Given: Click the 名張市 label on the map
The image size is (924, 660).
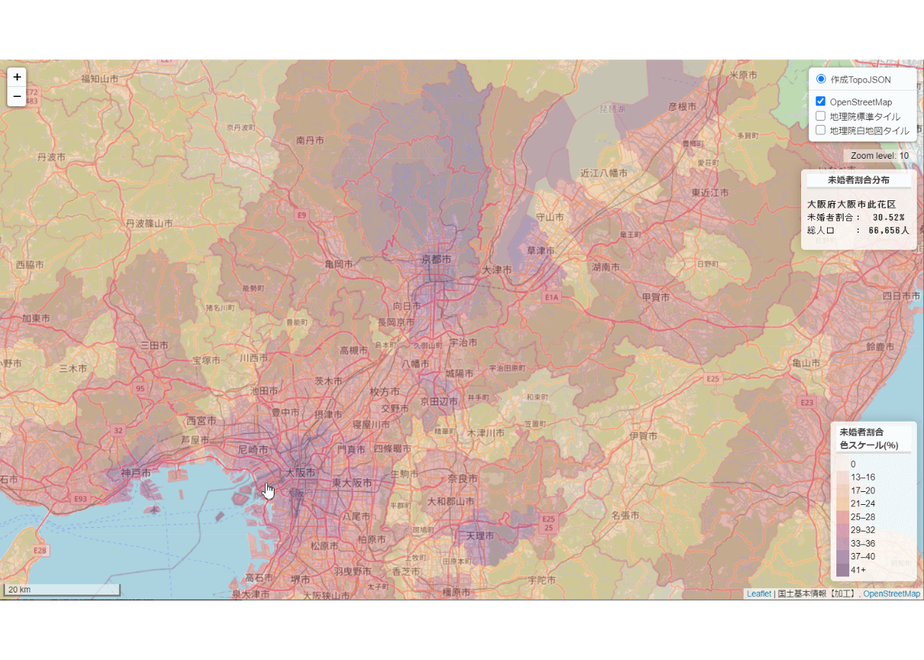Looking at the screenshot, I should (x=625, y=515).
